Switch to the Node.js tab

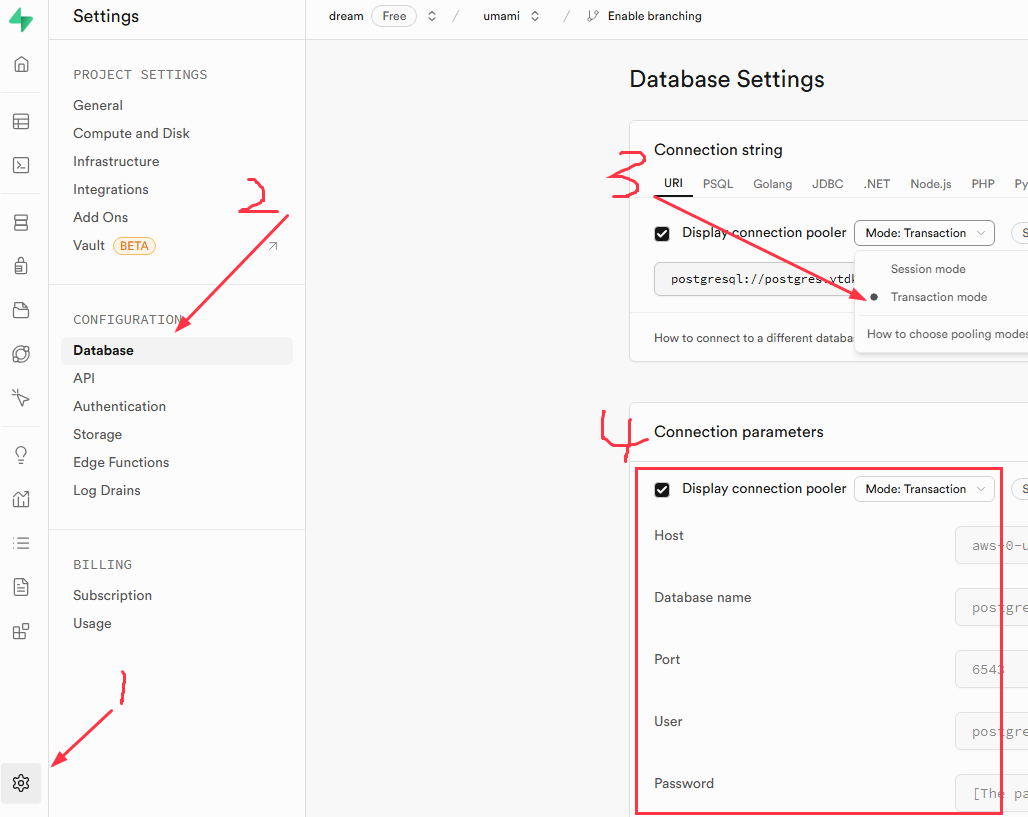[930, 184]
